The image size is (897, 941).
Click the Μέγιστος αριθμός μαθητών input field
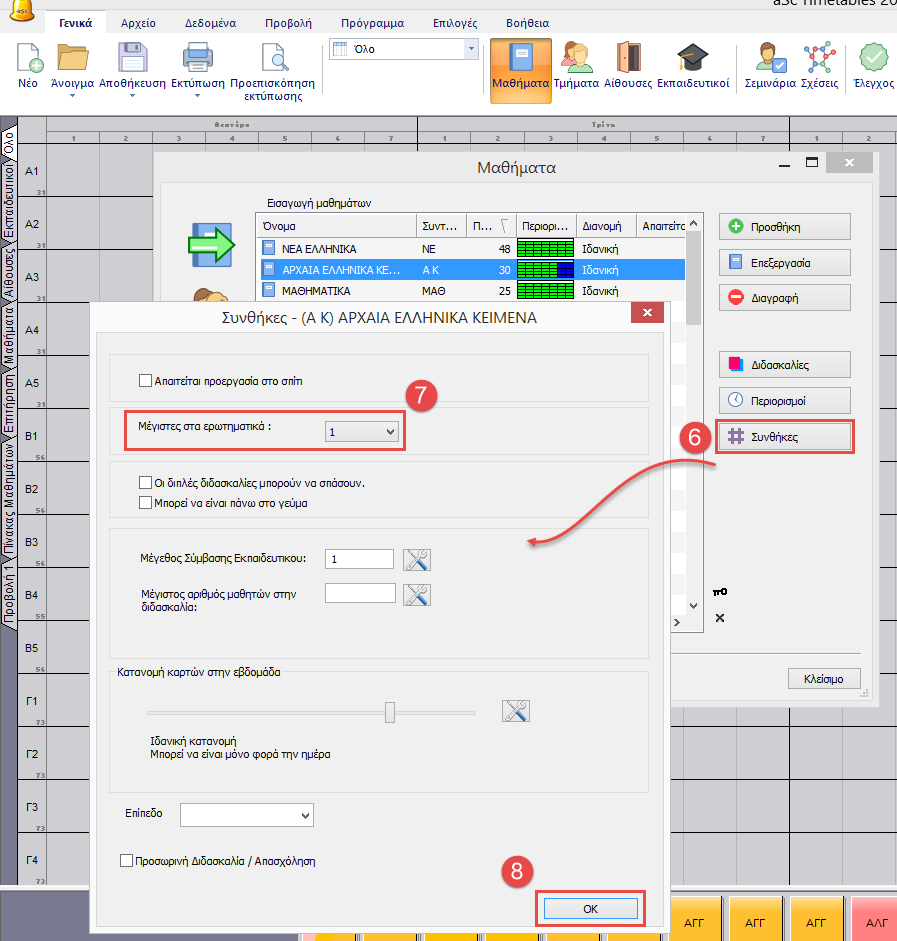click(360, 593)
